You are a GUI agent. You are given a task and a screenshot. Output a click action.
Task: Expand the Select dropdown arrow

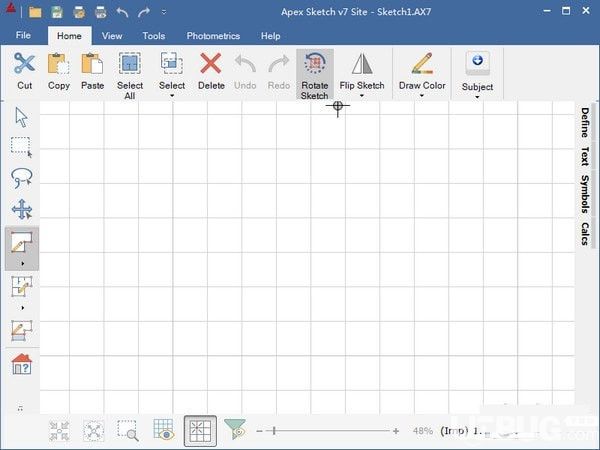172,96
